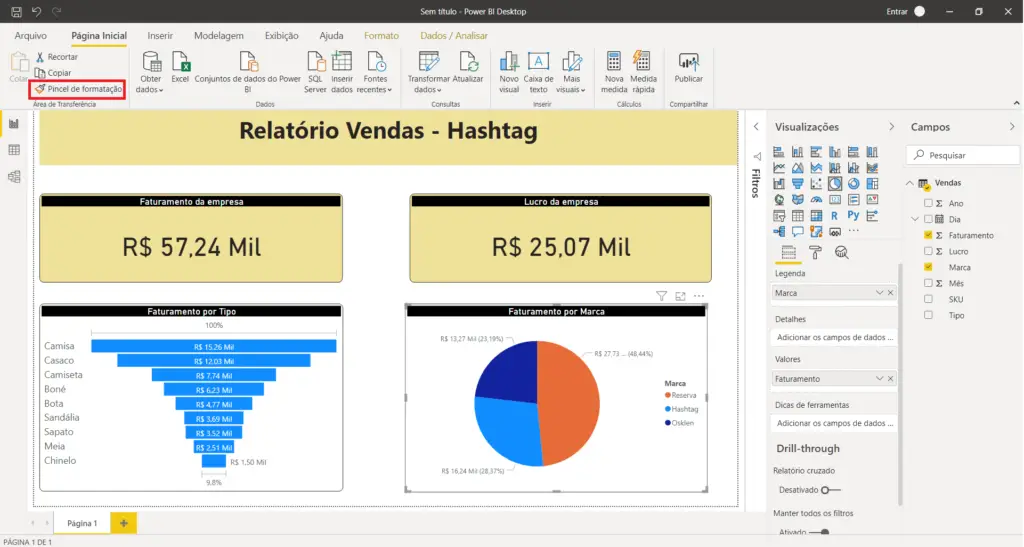Click the Copiar button

point(53,73)
